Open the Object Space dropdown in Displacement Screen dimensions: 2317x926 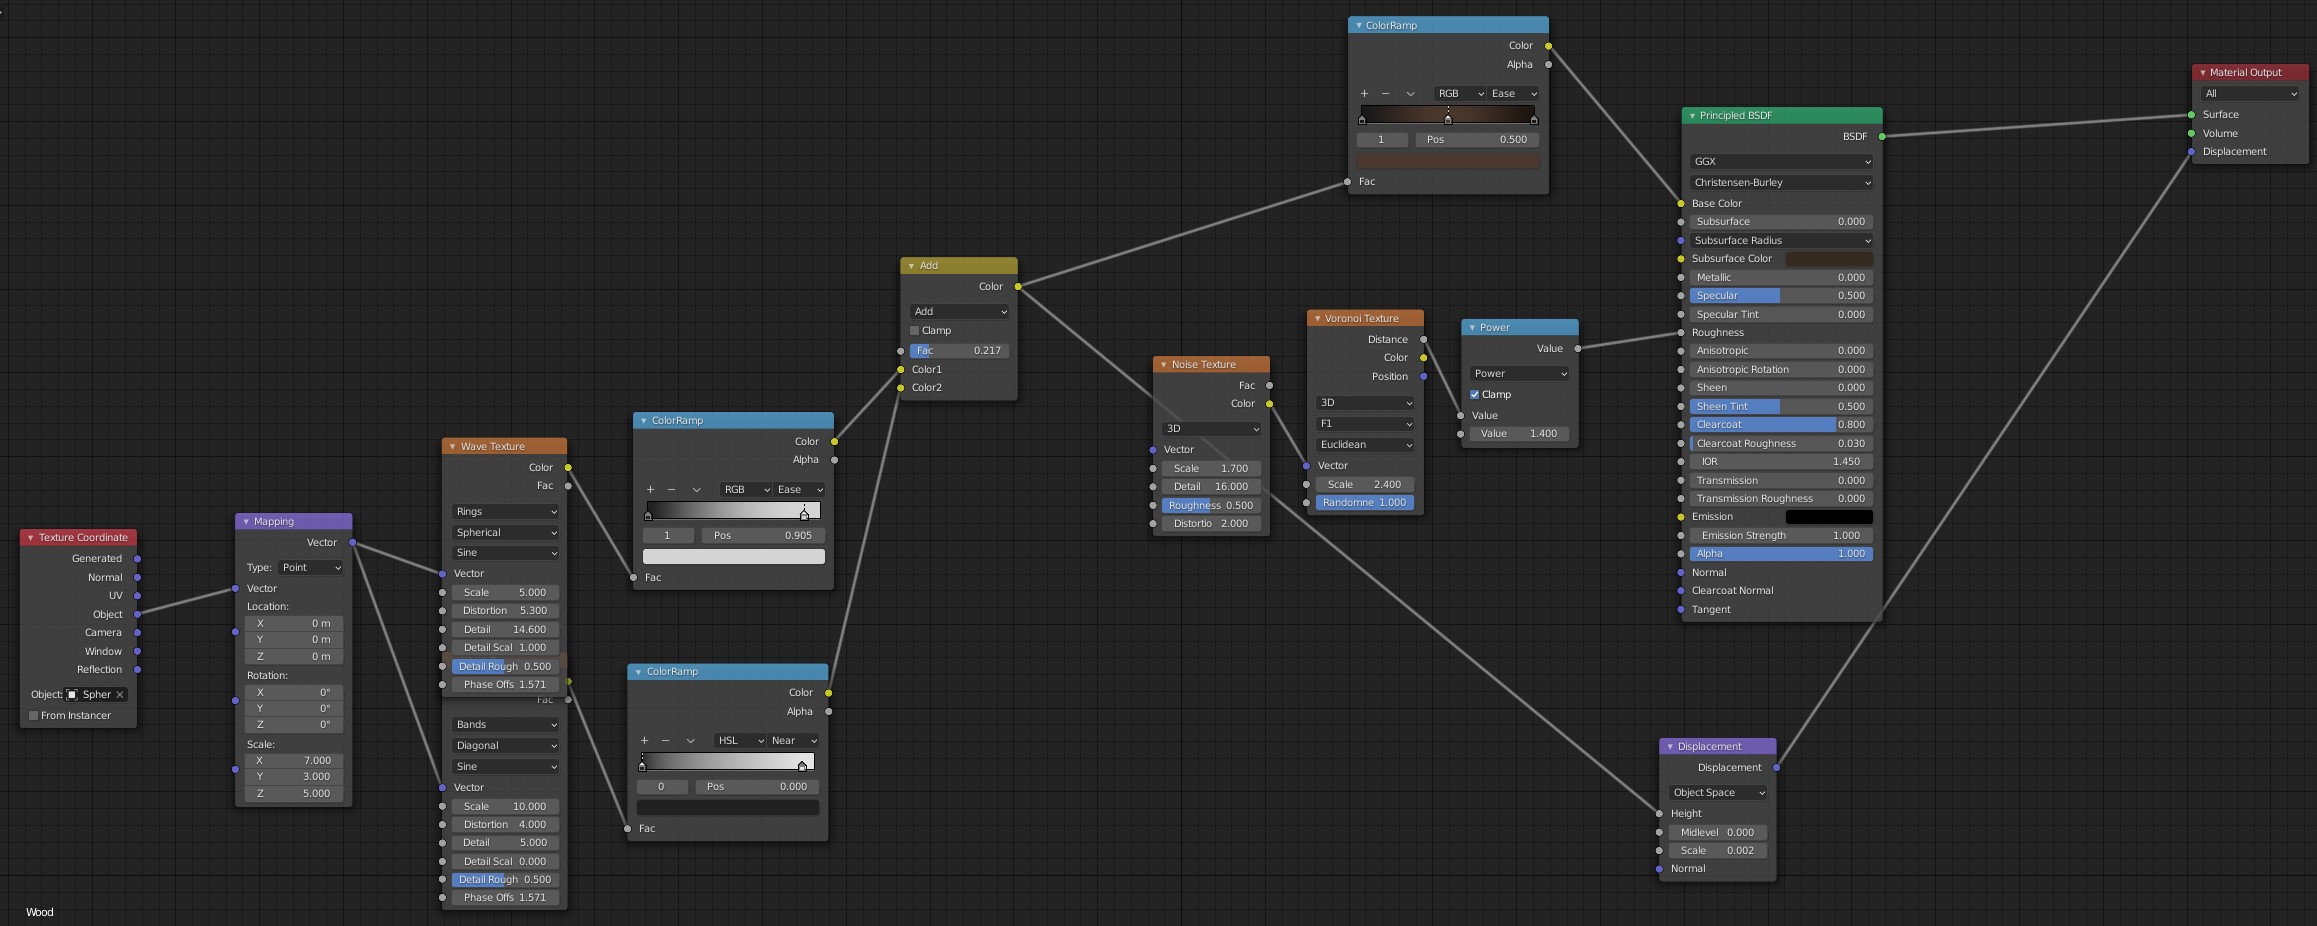pos(1717,792)
